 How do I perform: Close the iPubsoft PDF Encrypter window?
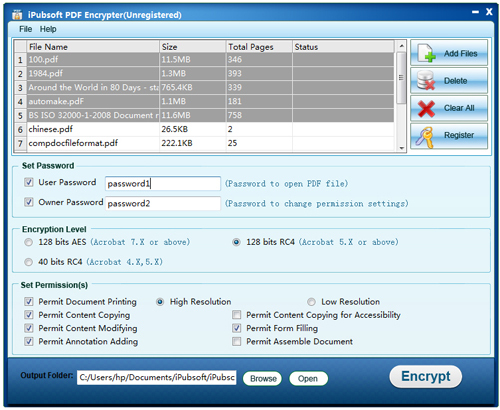[x=489, y=12]
